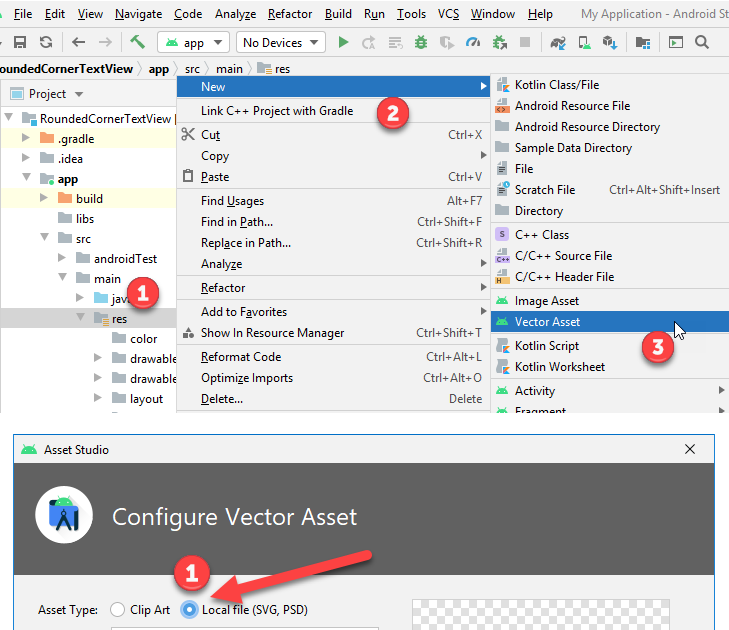
Task: Click the green Debug bug icon
Action: 421,42
